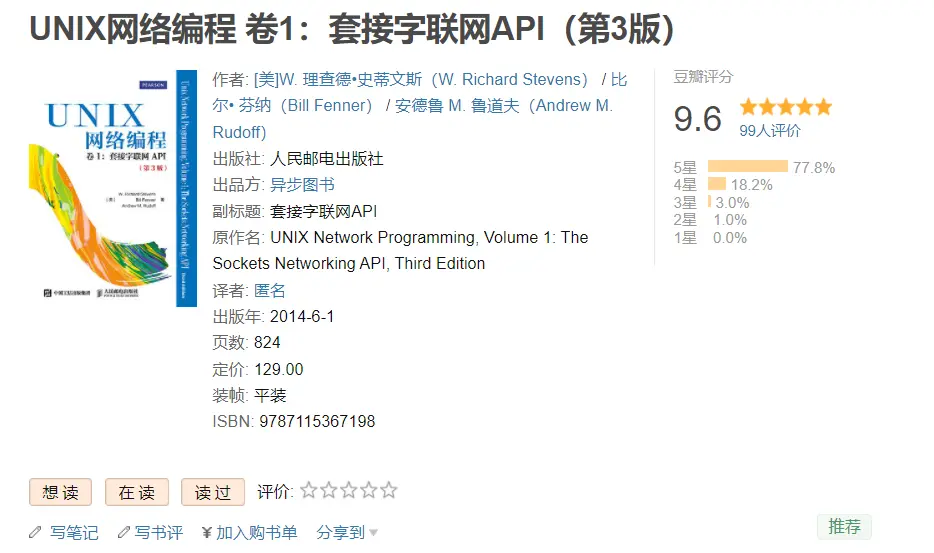This screenshot has height=553, width=934.
Task: Mark book as 在读
Action: pos(136,492)
